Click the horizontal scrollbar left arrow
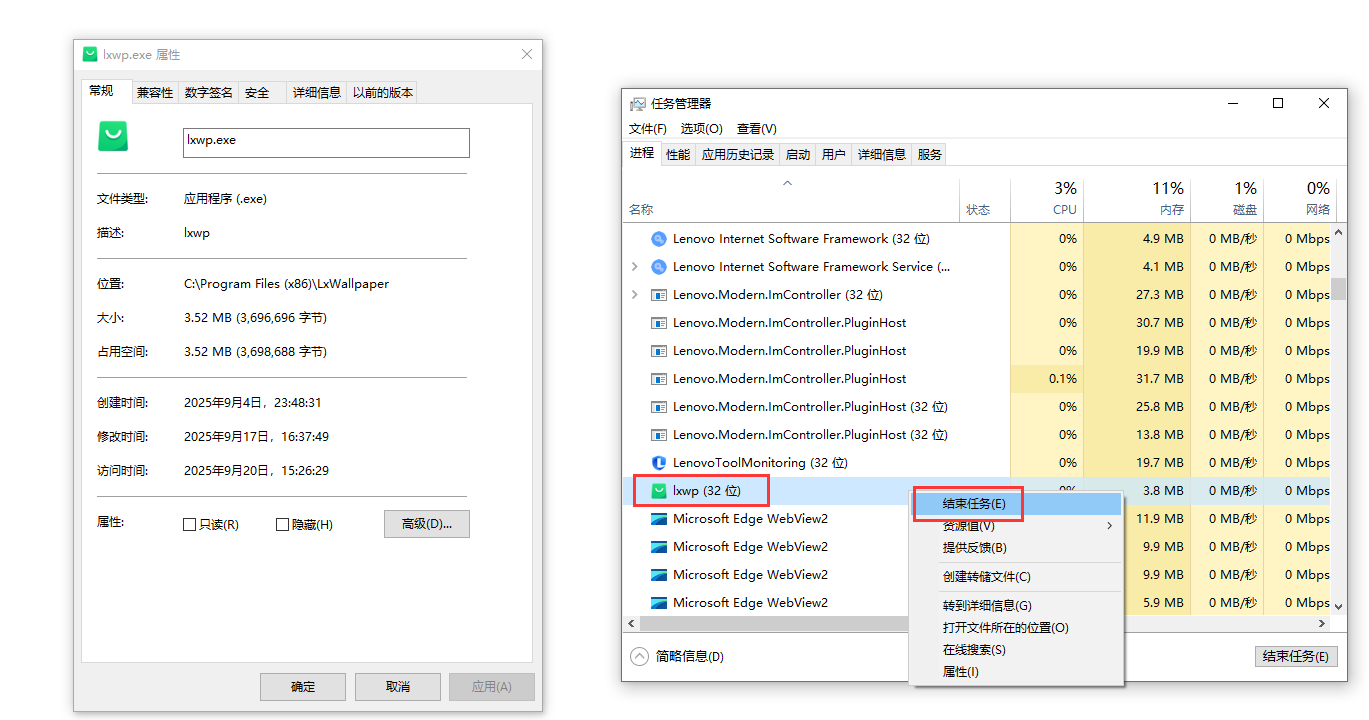 [631, 623]
